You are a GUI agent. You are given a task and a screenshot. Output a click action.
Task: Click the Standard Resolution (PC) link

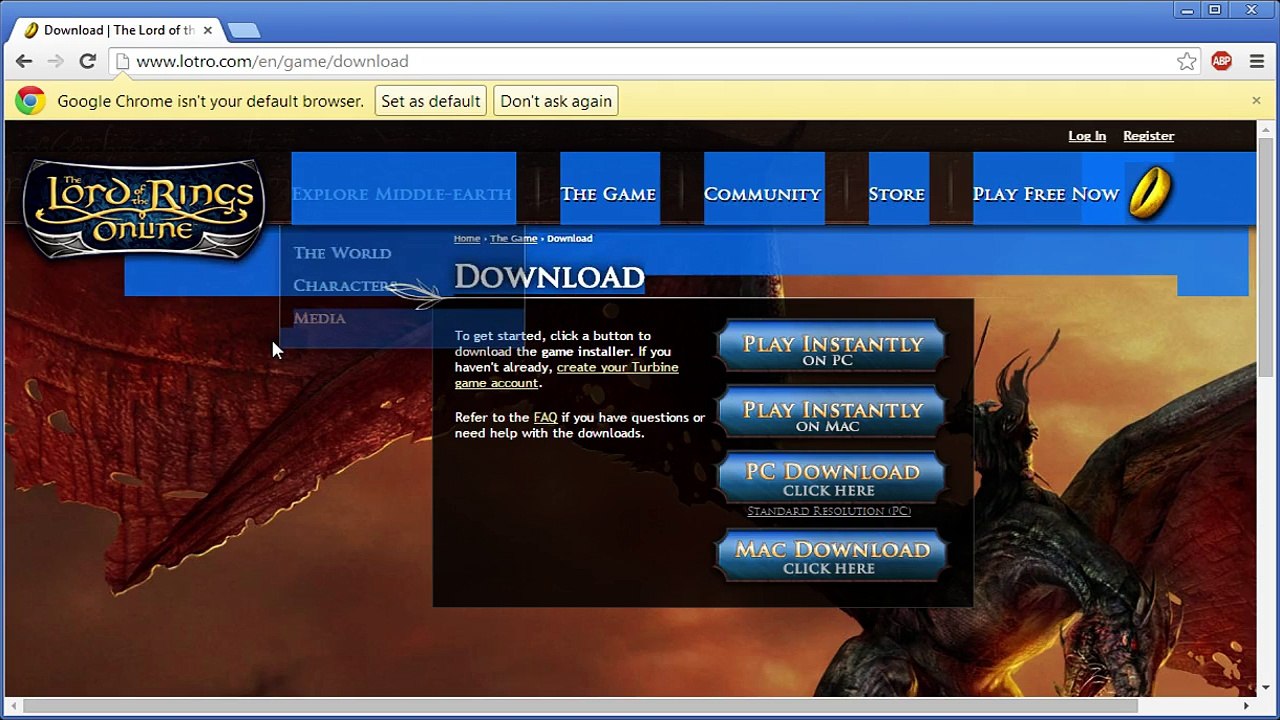tap(829, 511)
